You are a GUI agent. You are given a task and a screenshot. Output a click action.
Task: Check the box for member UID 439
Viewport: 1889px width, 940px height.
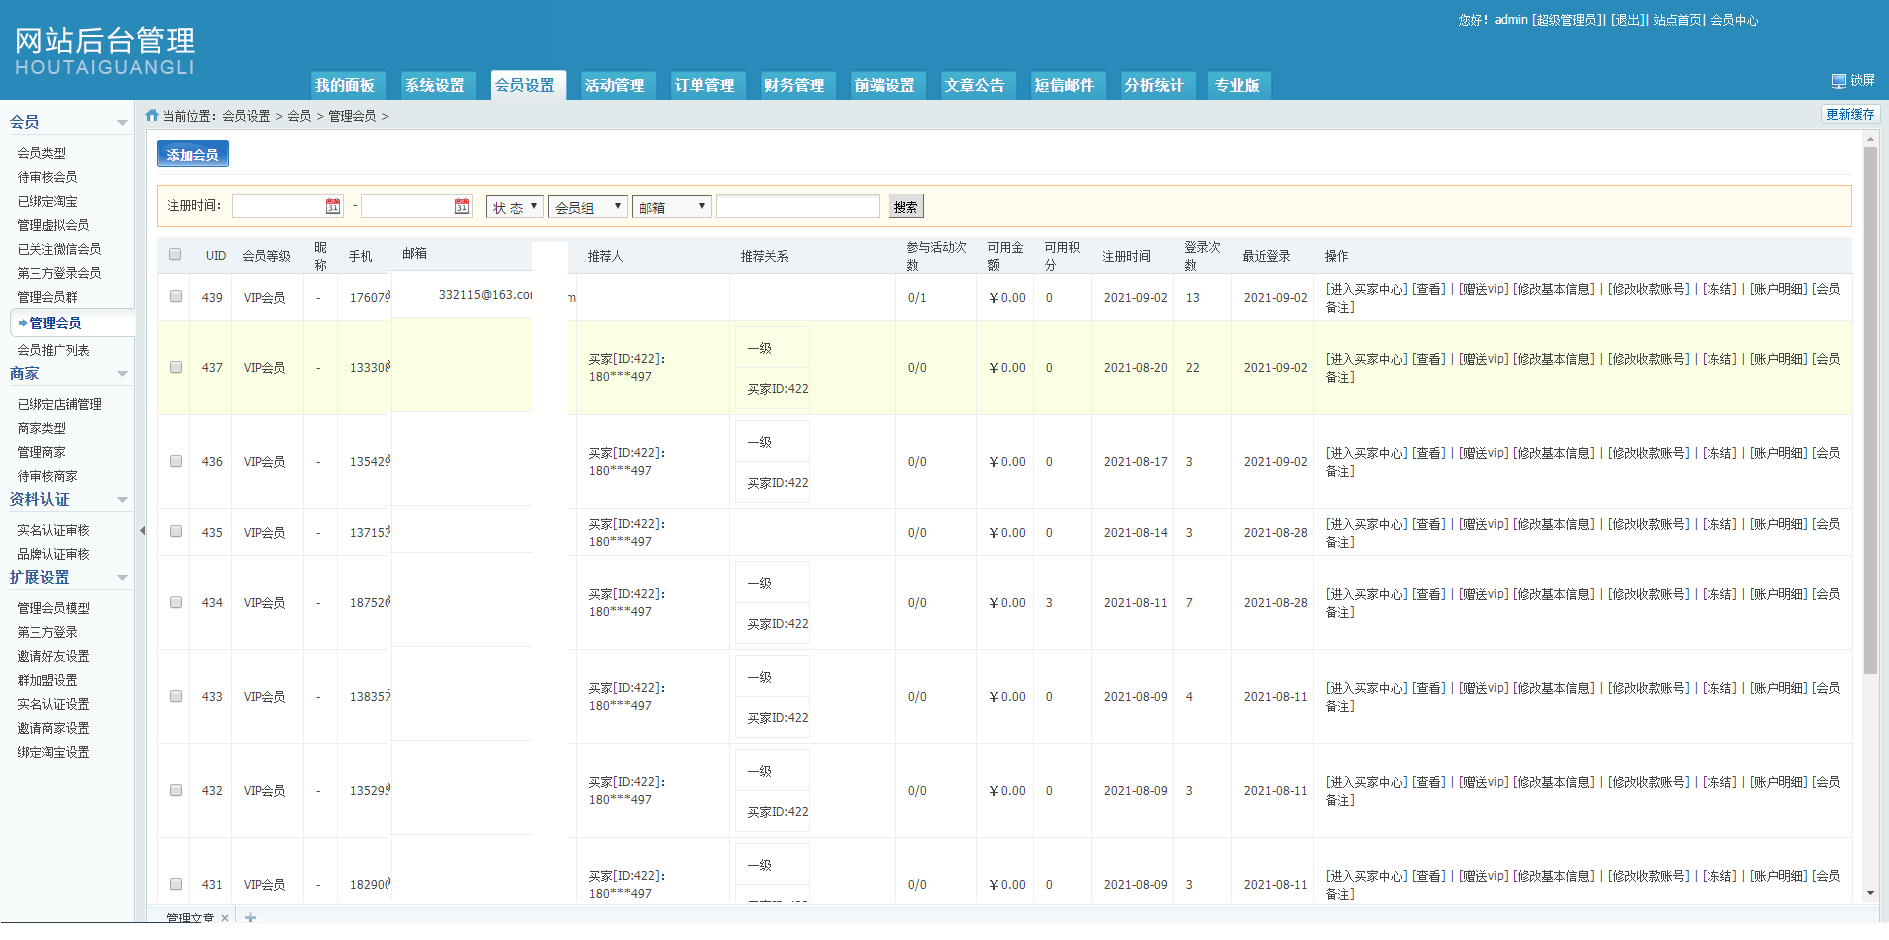pos(176,297)
